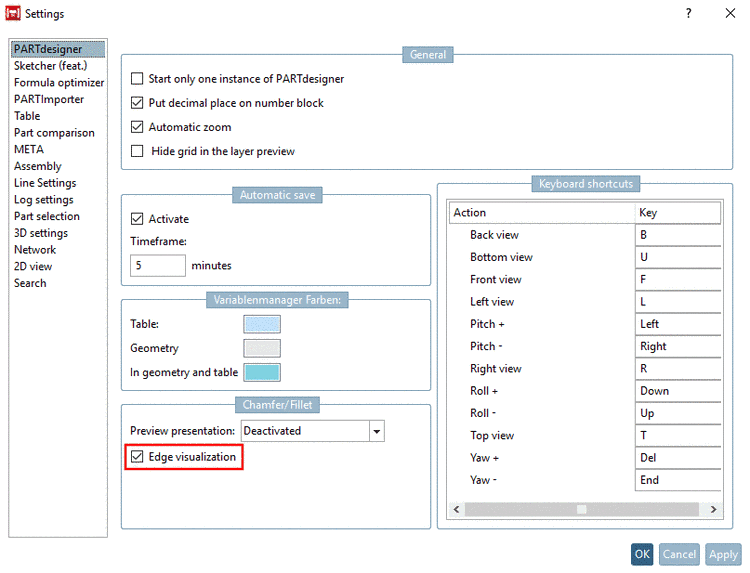Open 3D settings page
Screen dimensions: 750x573
click(58, 233)
